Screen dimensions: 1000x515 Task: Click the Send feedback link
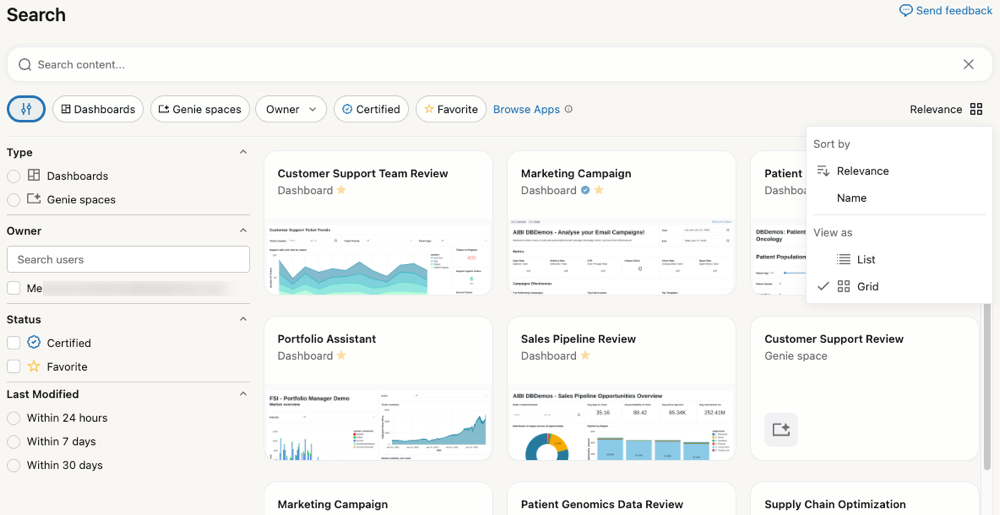945,10
